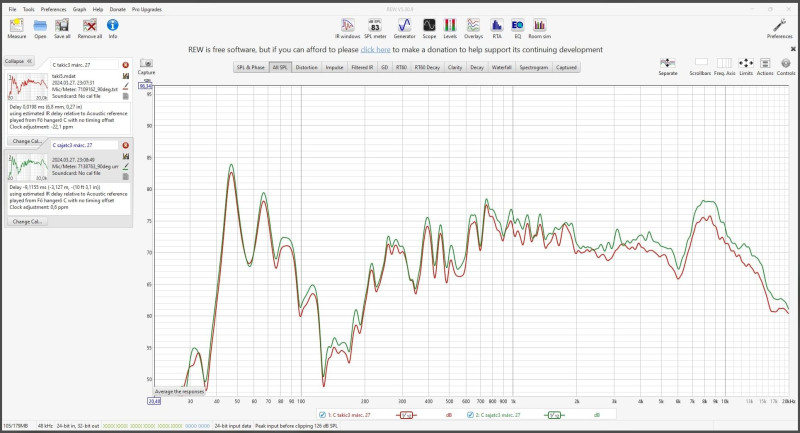Switch to the Captured tab
The height and width of the screenshot is (433, 800).
coord(566,67)
